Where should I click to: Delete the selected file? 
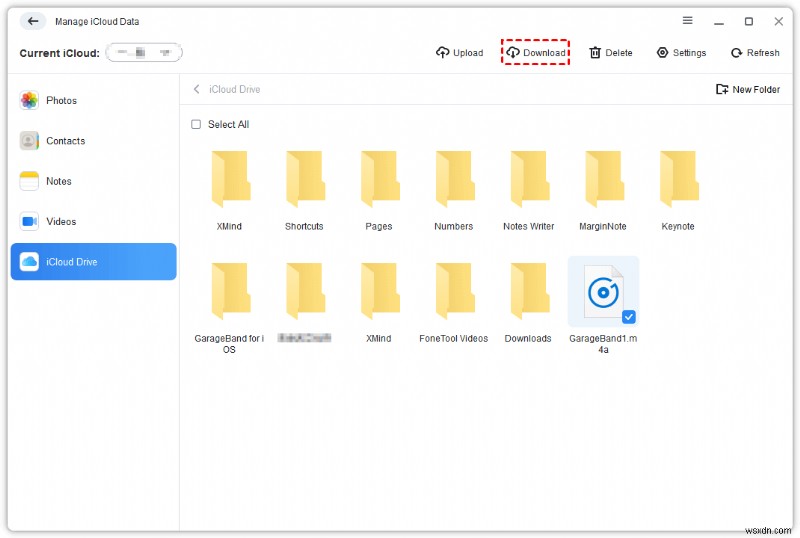(611, 53)
